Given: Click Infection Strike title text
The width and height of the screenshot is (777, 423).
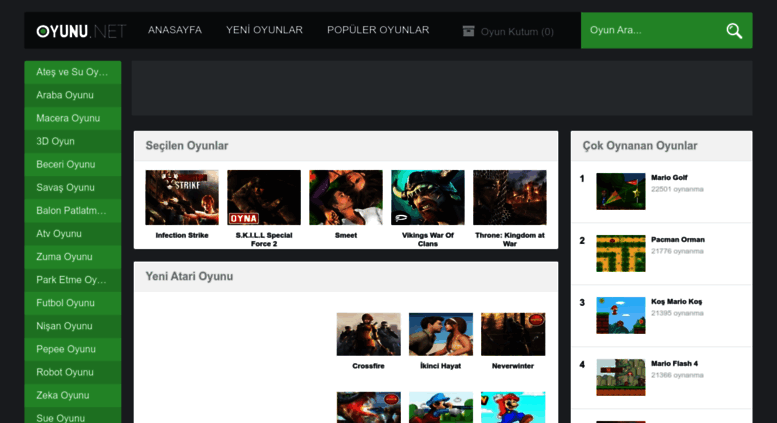Looking at the screenshot, I should coord(182,235).
